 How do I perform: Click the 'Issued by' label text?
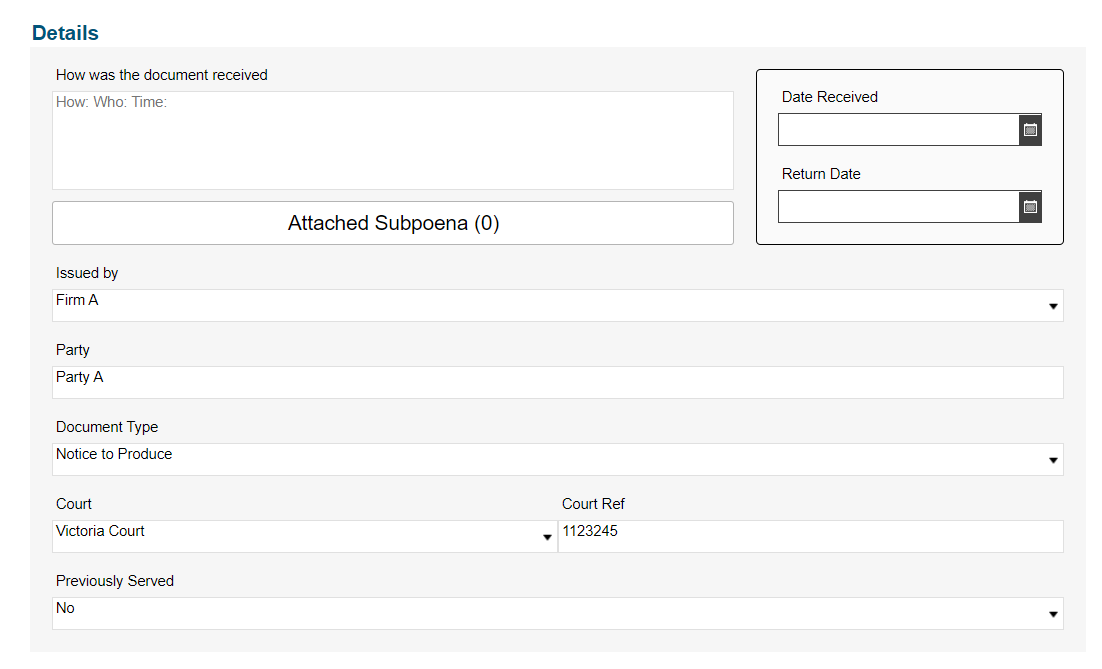point(87,273)
